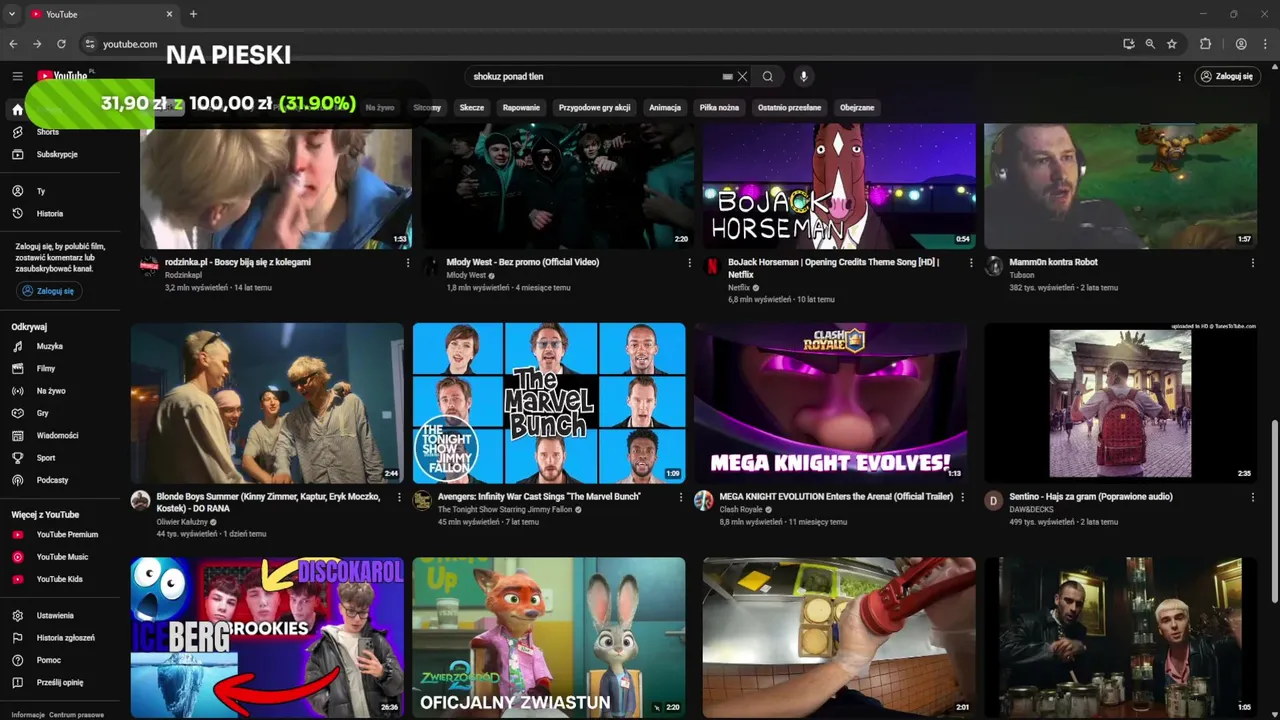Open Podcasty in the sidebar
The width and height of the screenshot is (1280, 720).
click(x=53, y=480)
